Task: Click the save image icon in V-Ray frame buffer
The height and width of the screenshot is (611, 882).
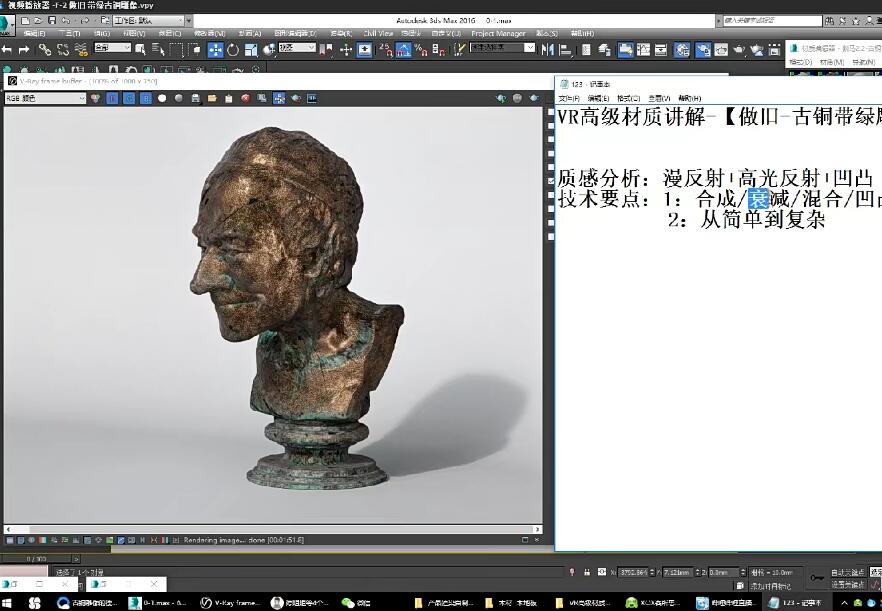Action: (x=196, y=99)
